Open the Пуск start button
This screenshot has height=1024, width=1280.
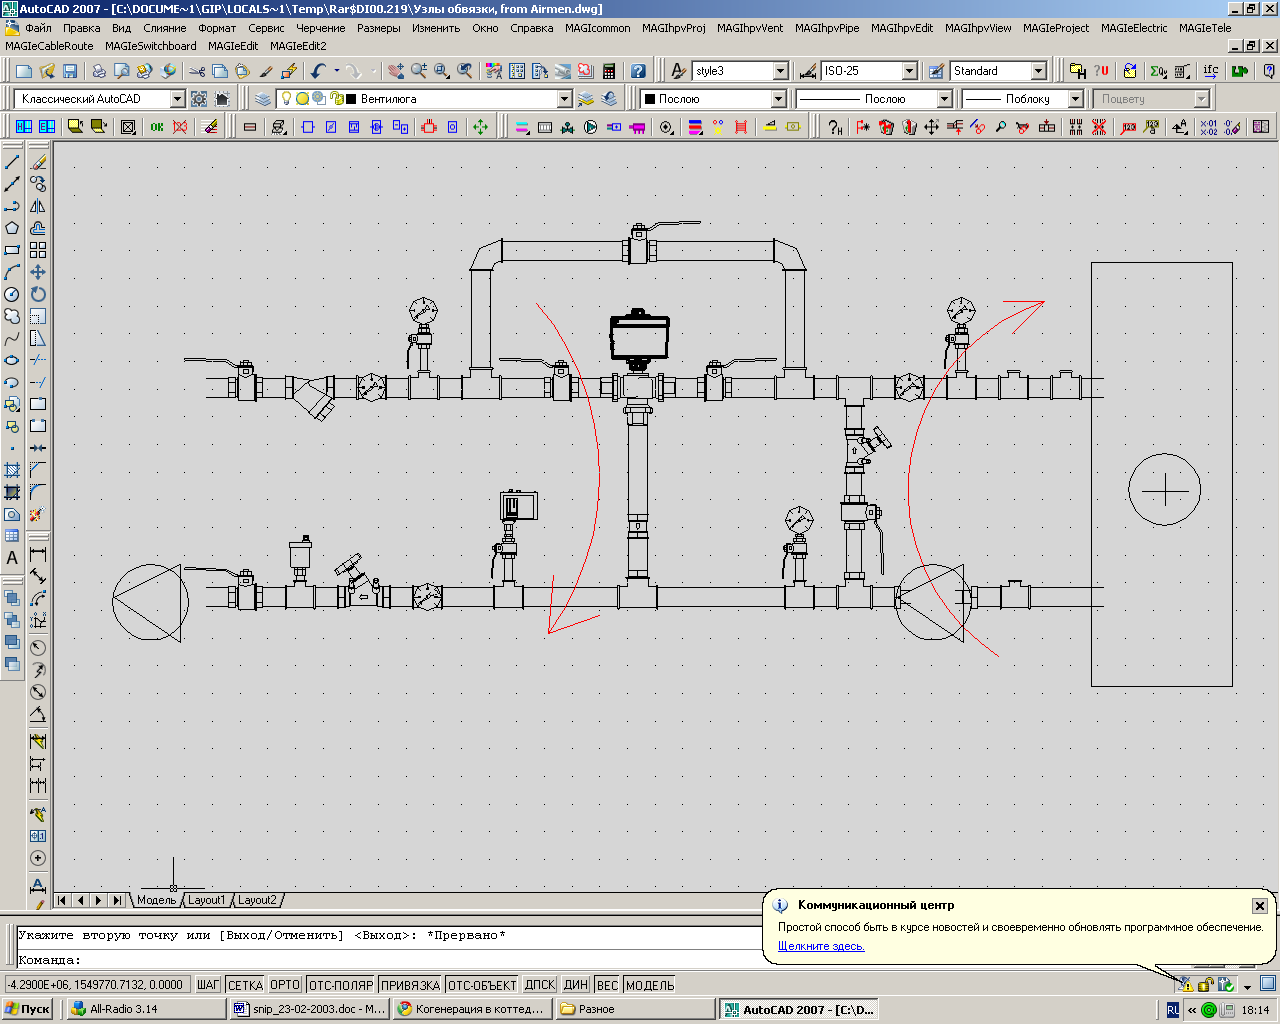point(27,1009)
